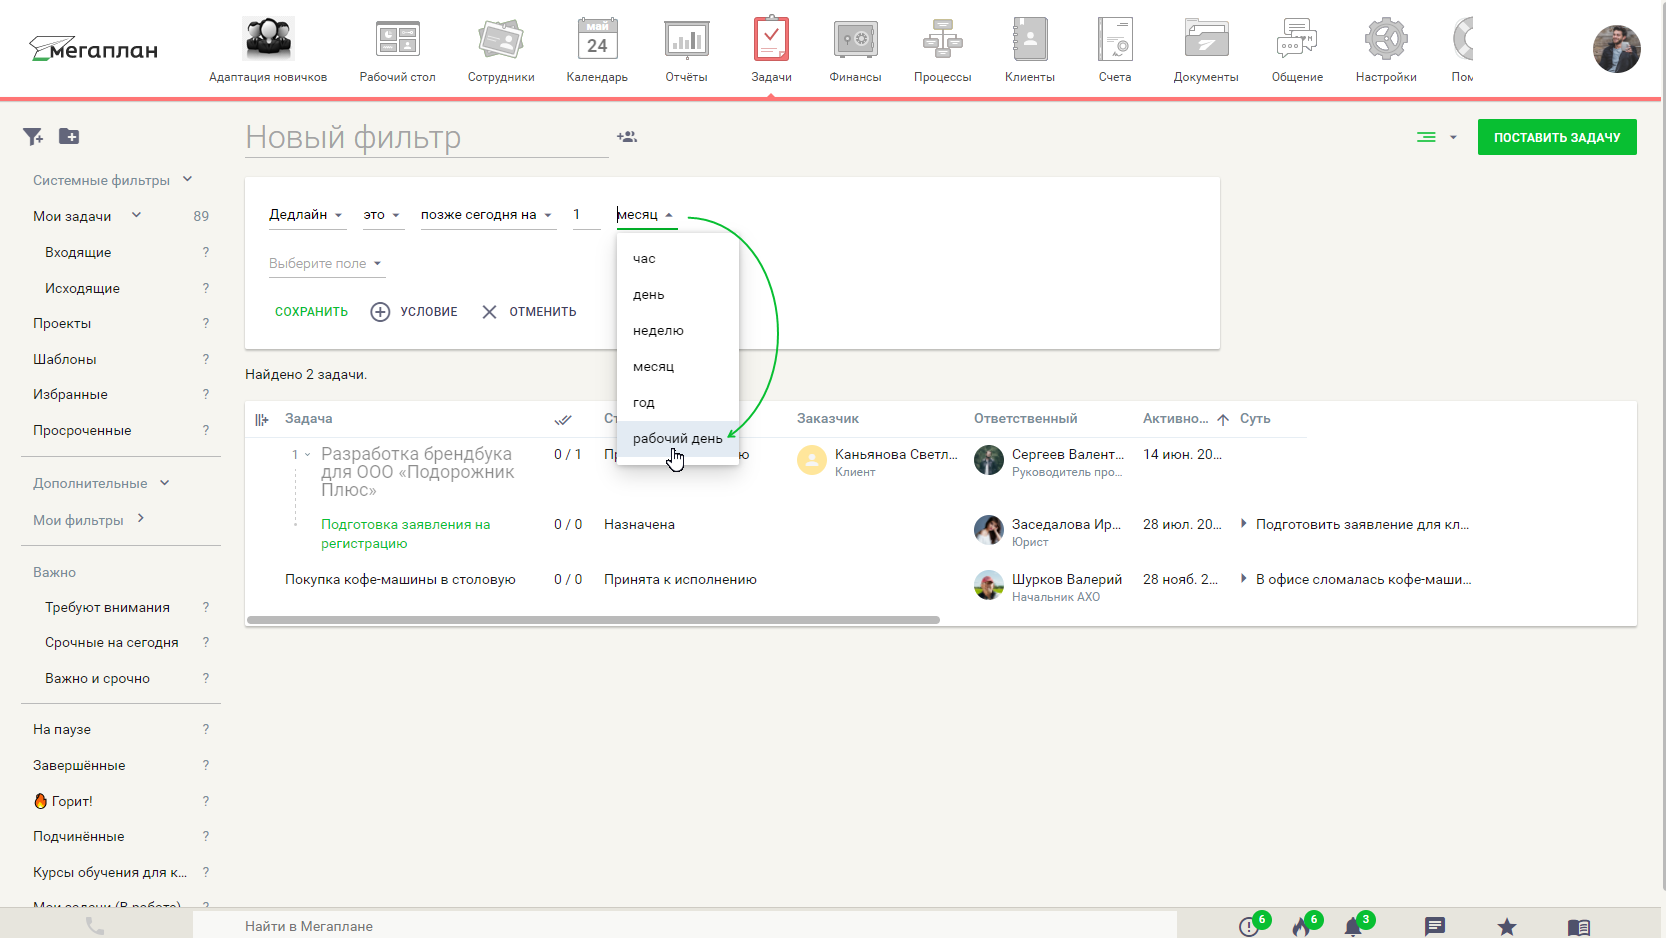Click the user profile avatar
This screenshot has width=1666, height=938.
coord(1616,49)
